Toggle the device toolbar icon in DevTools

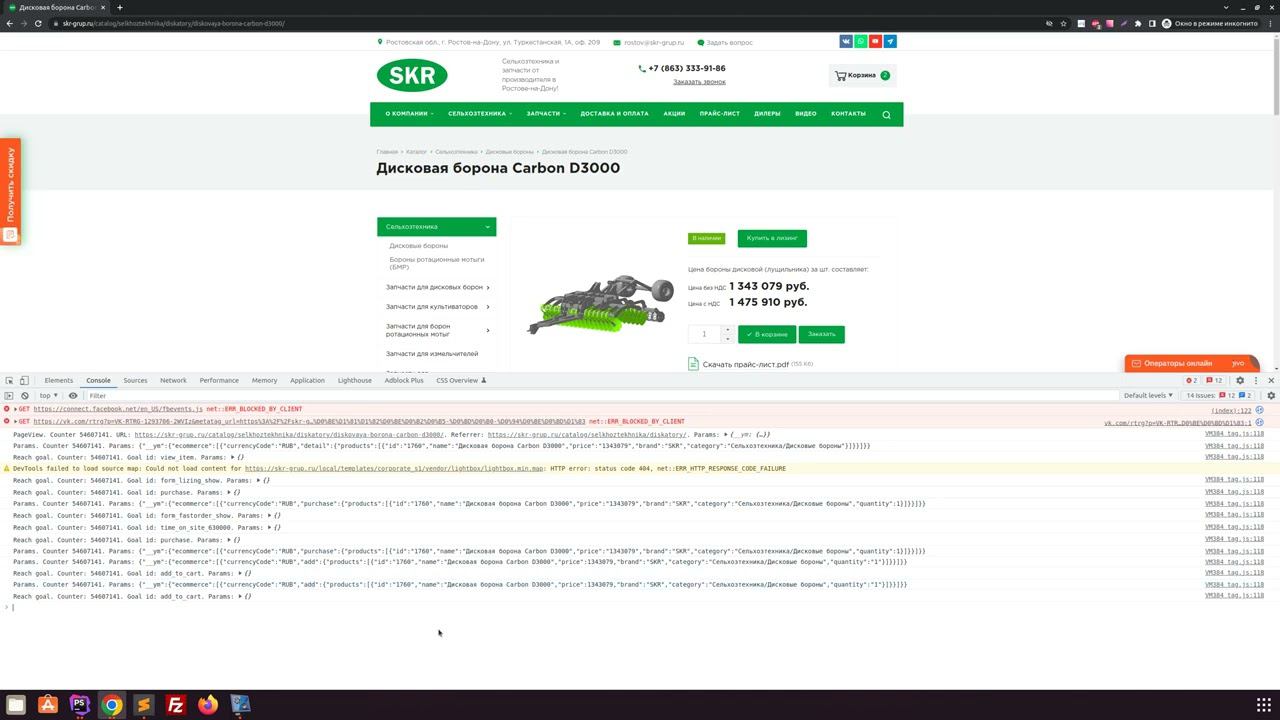[24, 380]
